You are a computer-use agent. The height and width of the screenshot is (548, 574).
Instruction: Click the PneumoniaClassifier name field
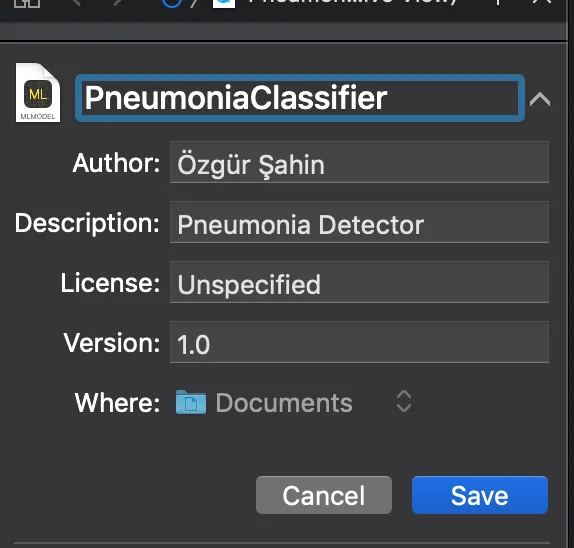tap(300, 98)
